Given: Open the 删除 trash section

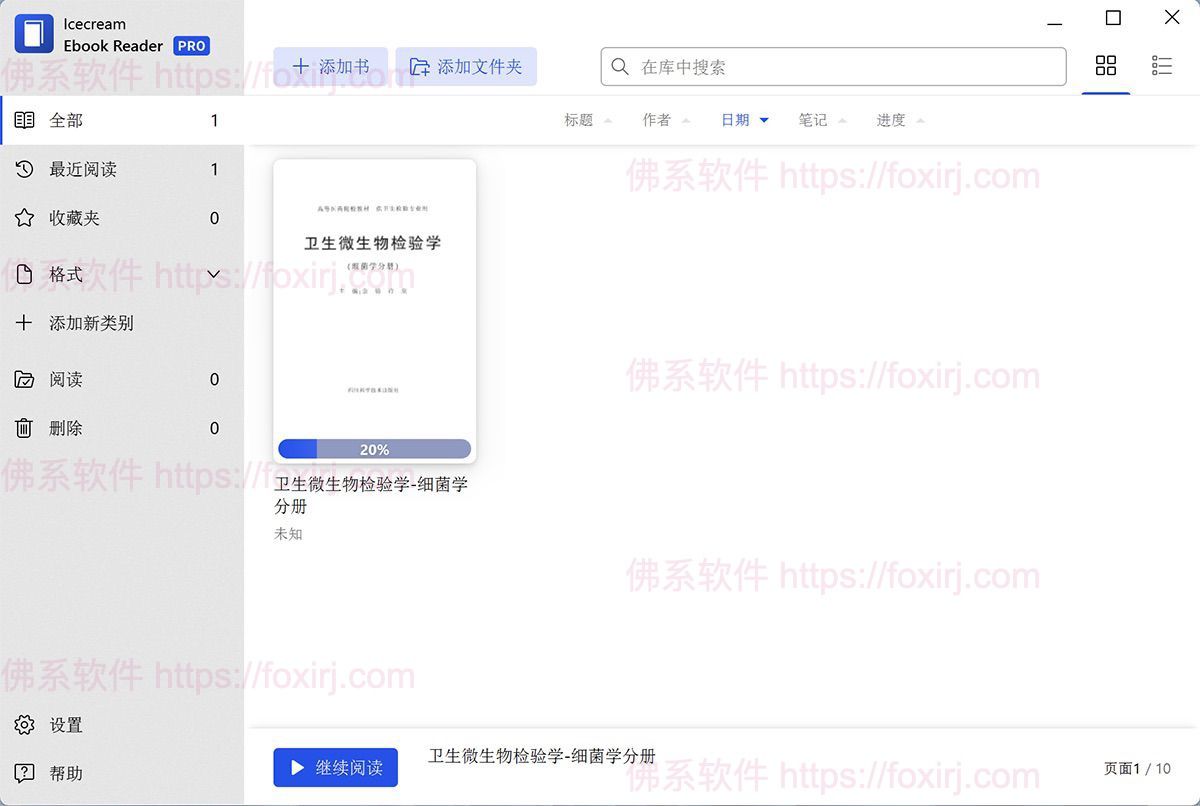Looking at the screenshot, I should click(x=66, y=428).
